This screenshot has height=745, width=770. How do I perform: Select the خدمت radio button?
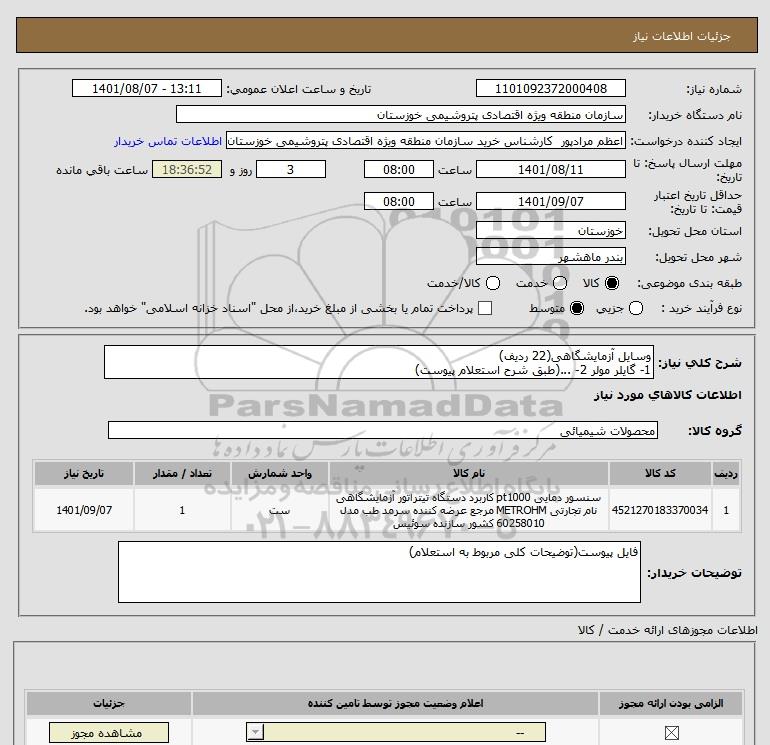coord(560,283)
